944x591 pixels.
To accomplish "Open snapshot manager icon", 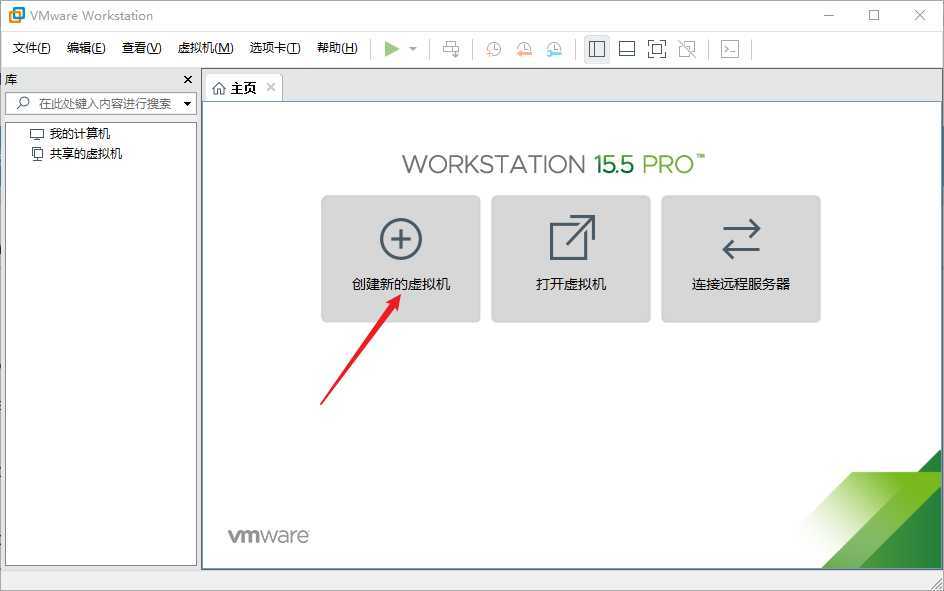I will 554,49.
